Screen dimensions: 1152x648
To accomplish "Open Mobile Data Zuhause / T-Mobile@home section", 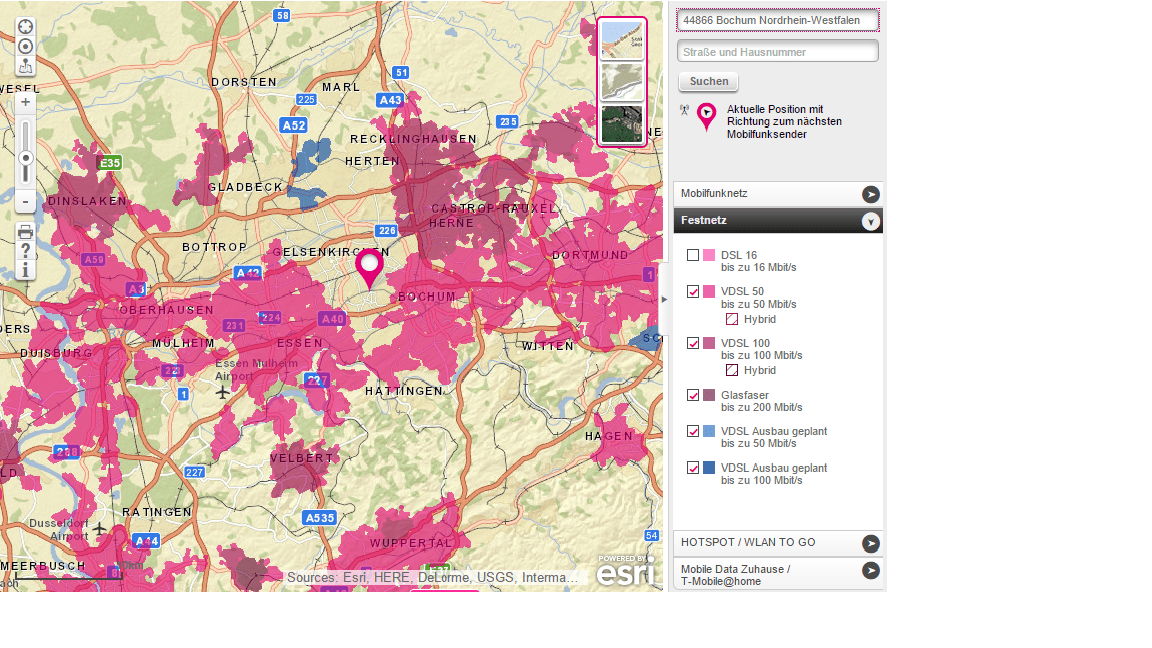I will coord(871,571).
